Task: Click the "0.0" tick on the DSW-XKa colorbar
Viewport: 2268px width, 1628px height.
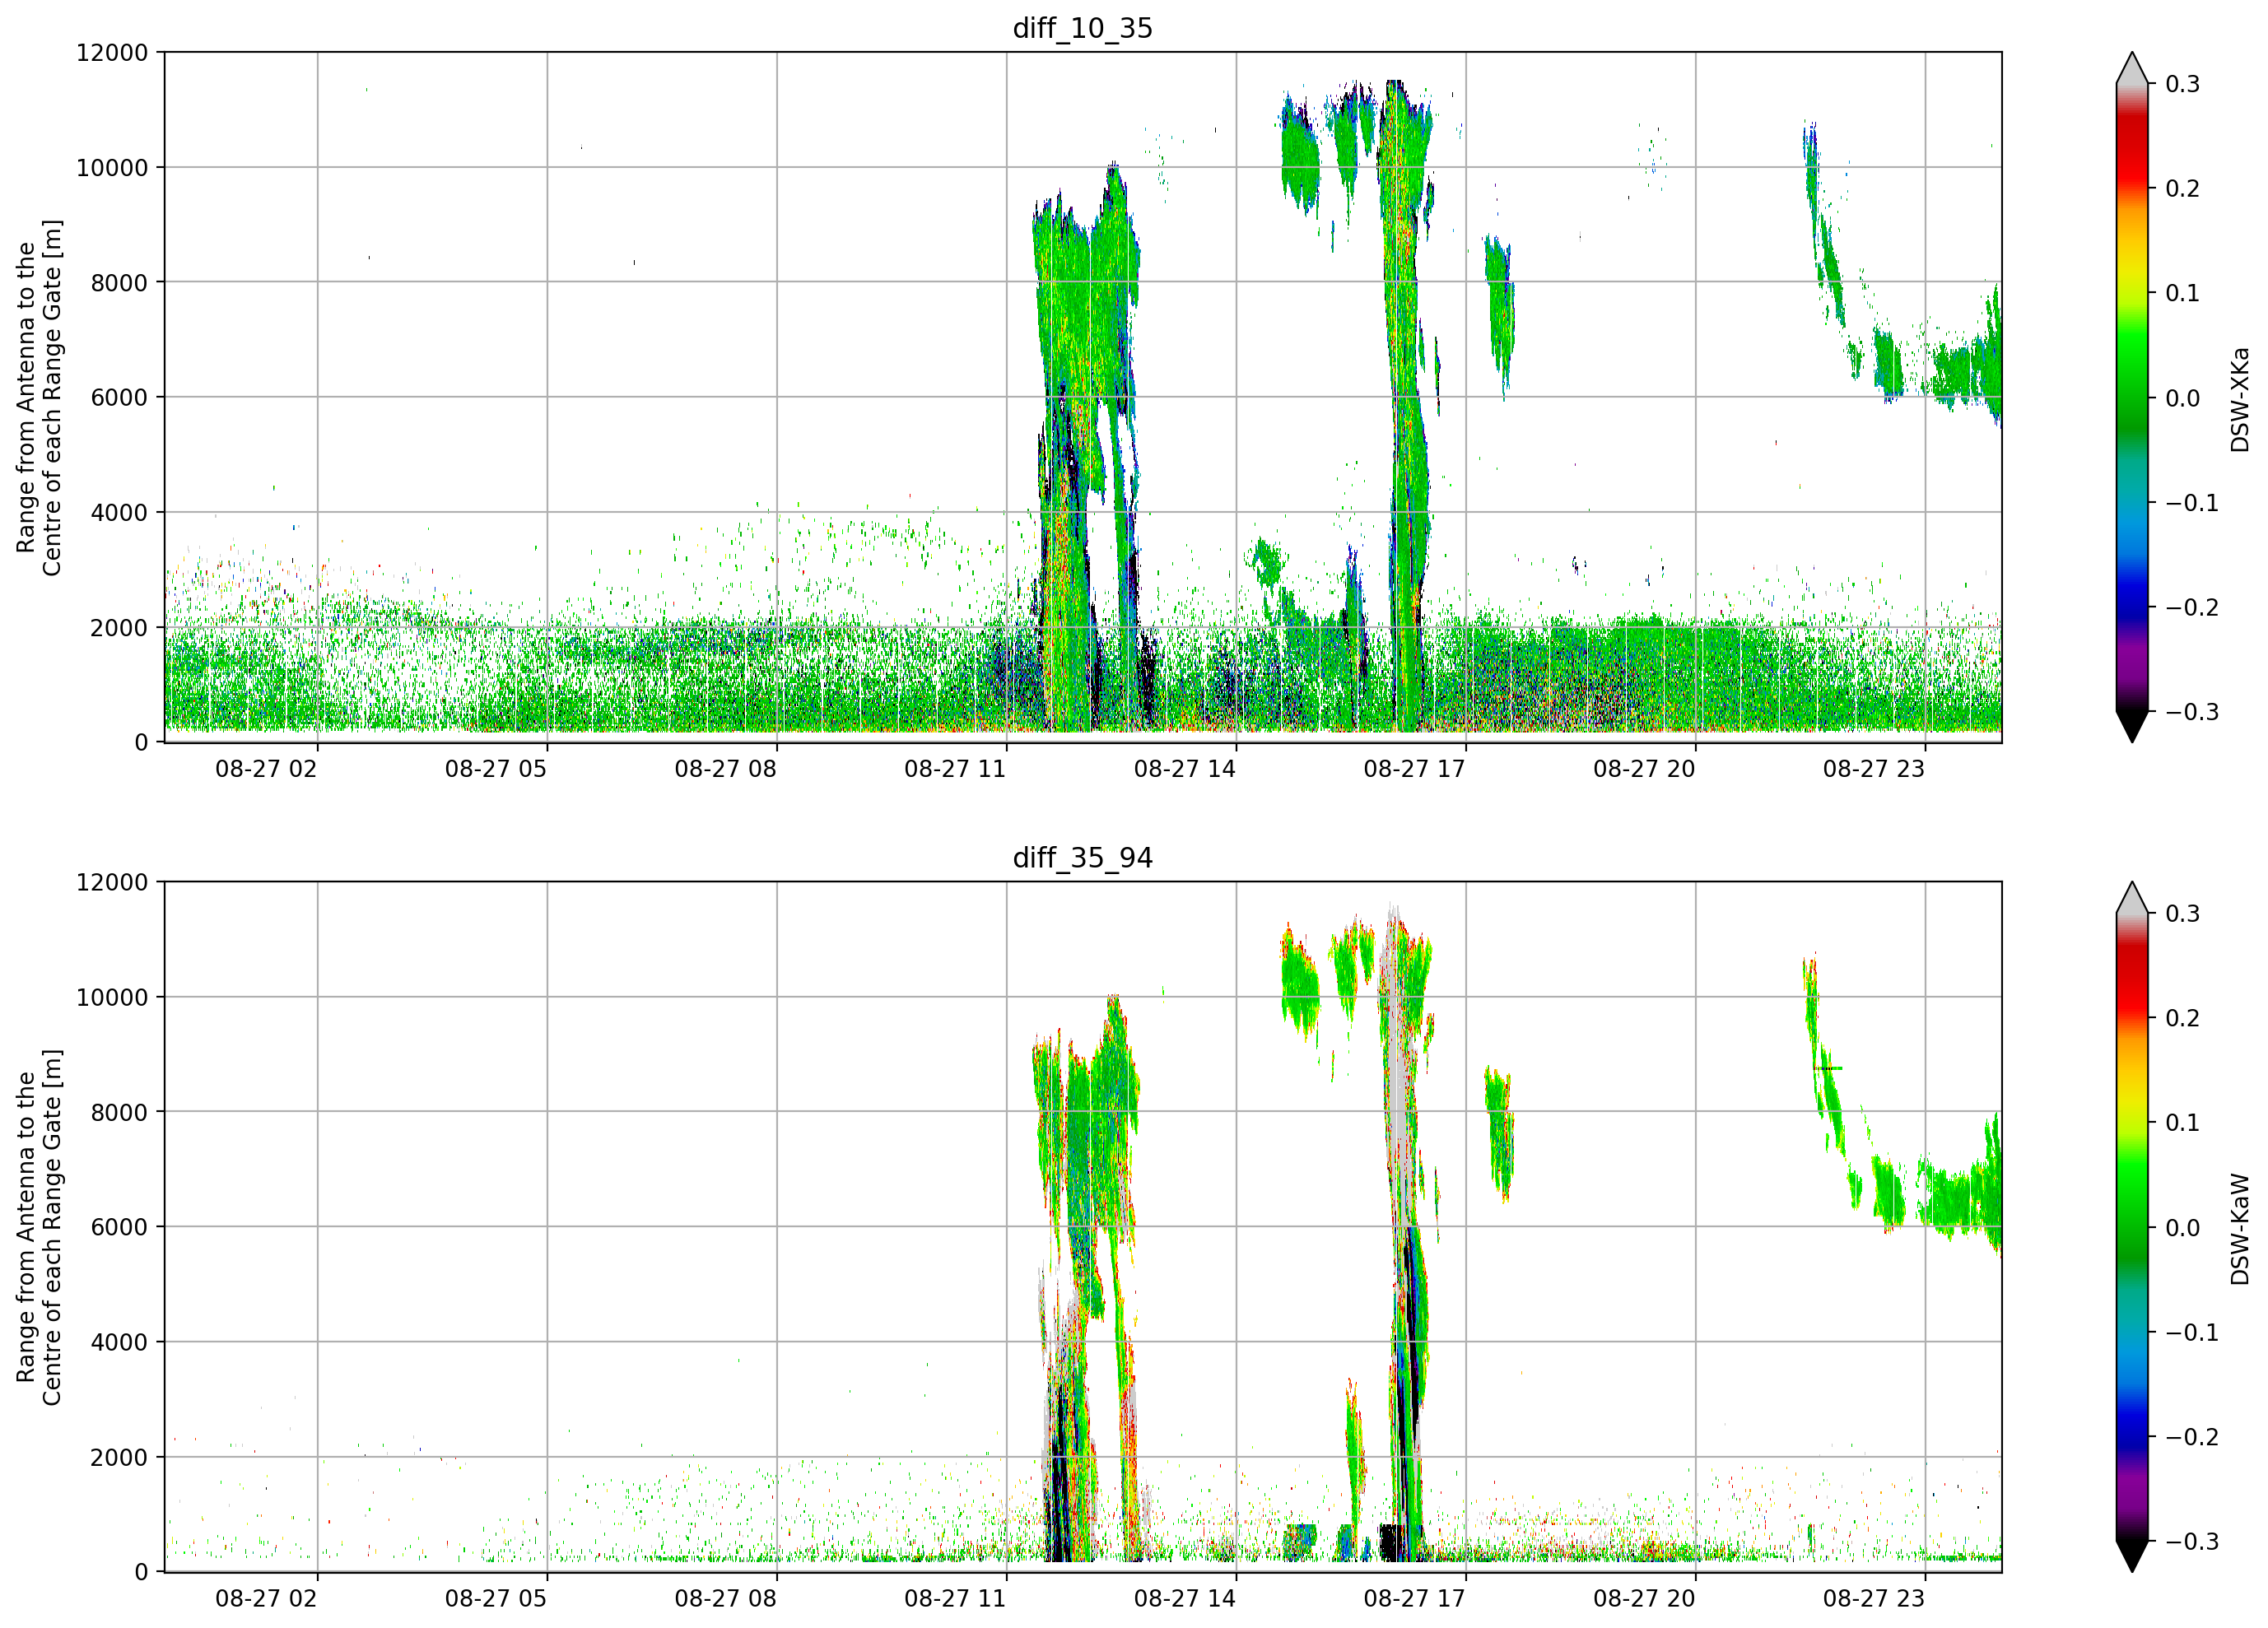Action: 2182,399
